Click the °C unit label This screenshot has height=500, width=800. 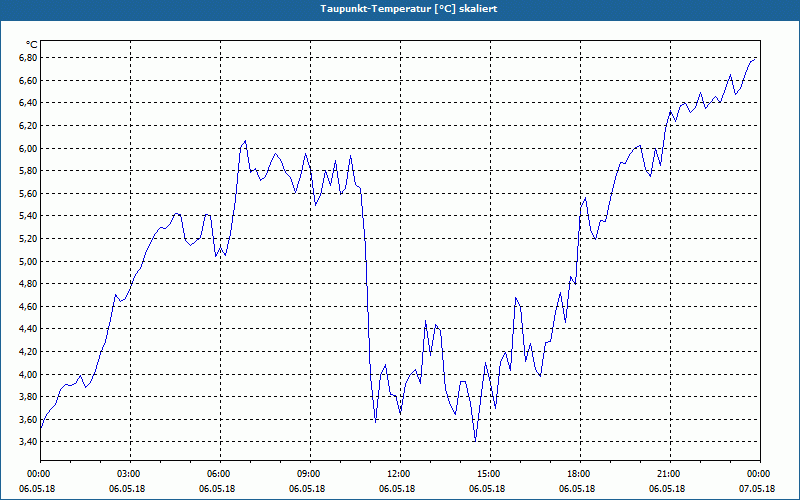click(x=32, y=45)
